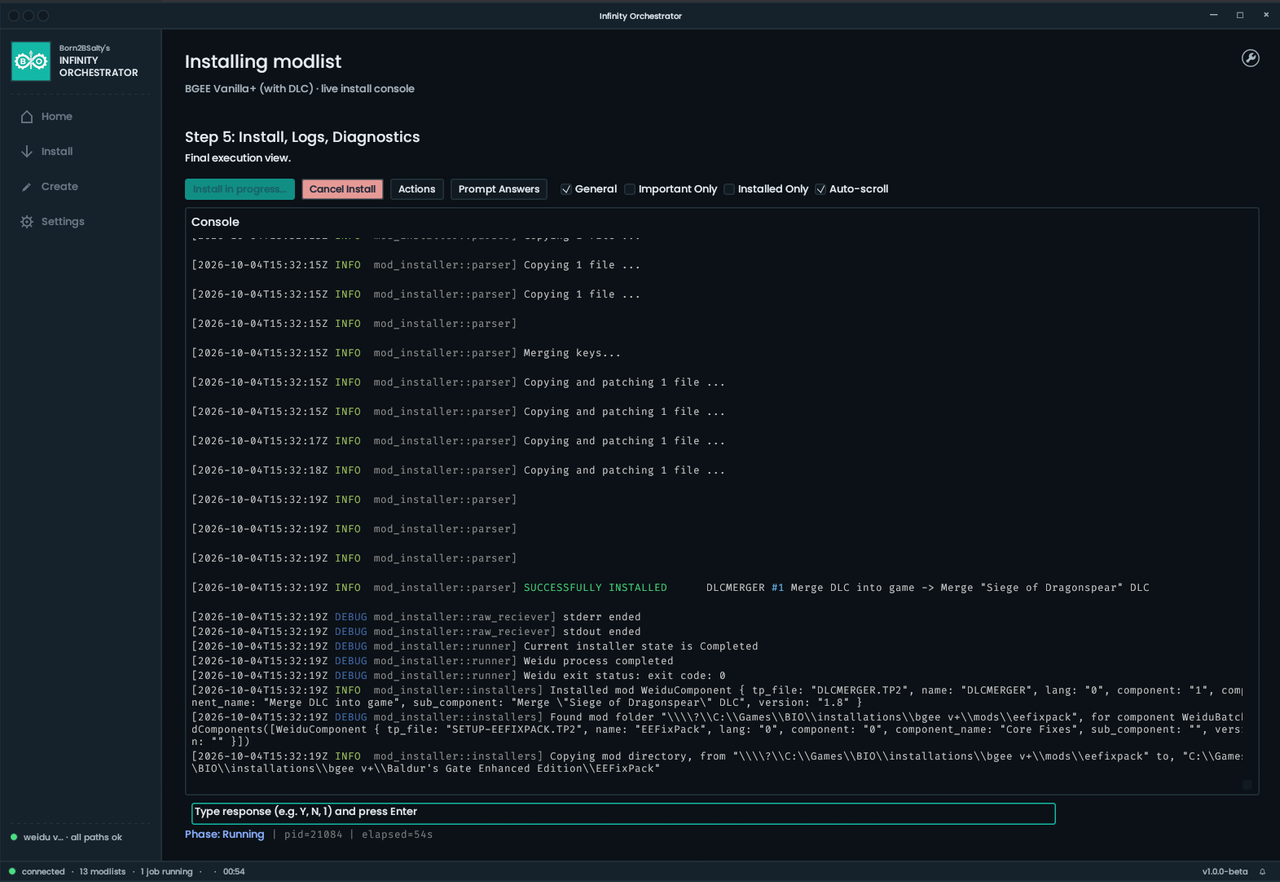Click the Cancel Install button

[342, 189]
